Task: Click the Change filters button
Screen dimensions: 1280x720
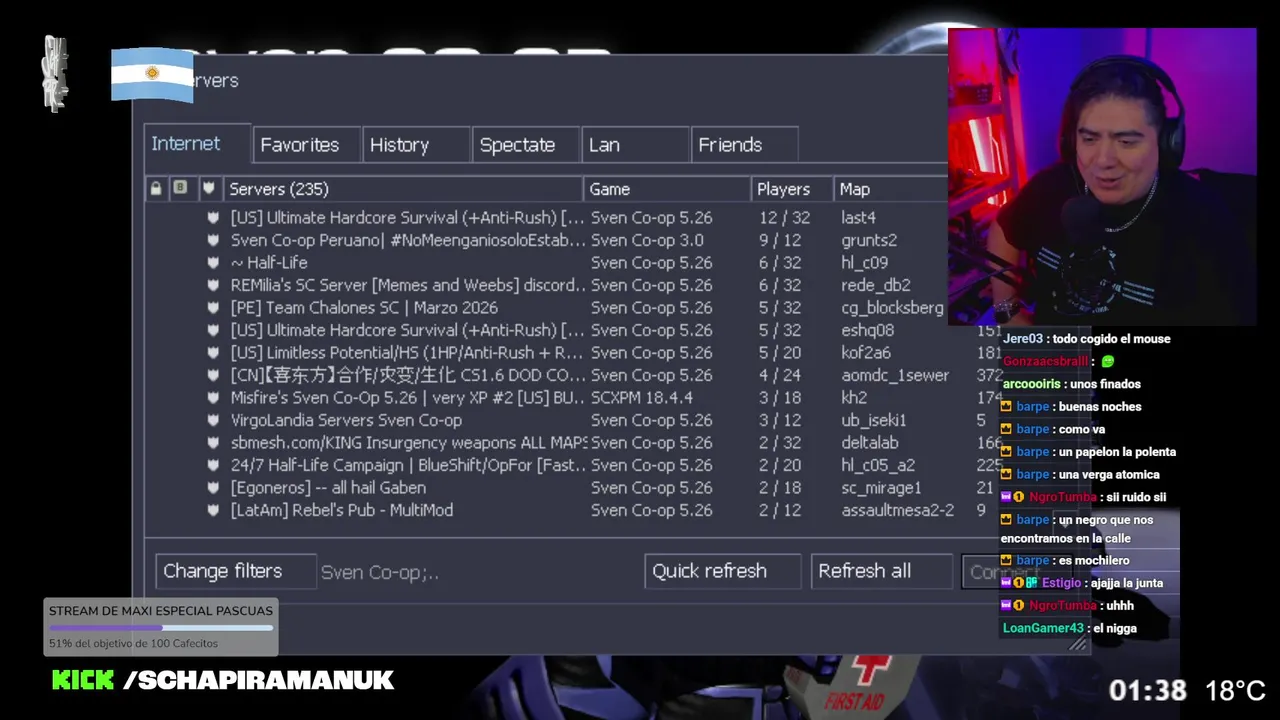Action: pyautogui.click(x=236, y=571)
